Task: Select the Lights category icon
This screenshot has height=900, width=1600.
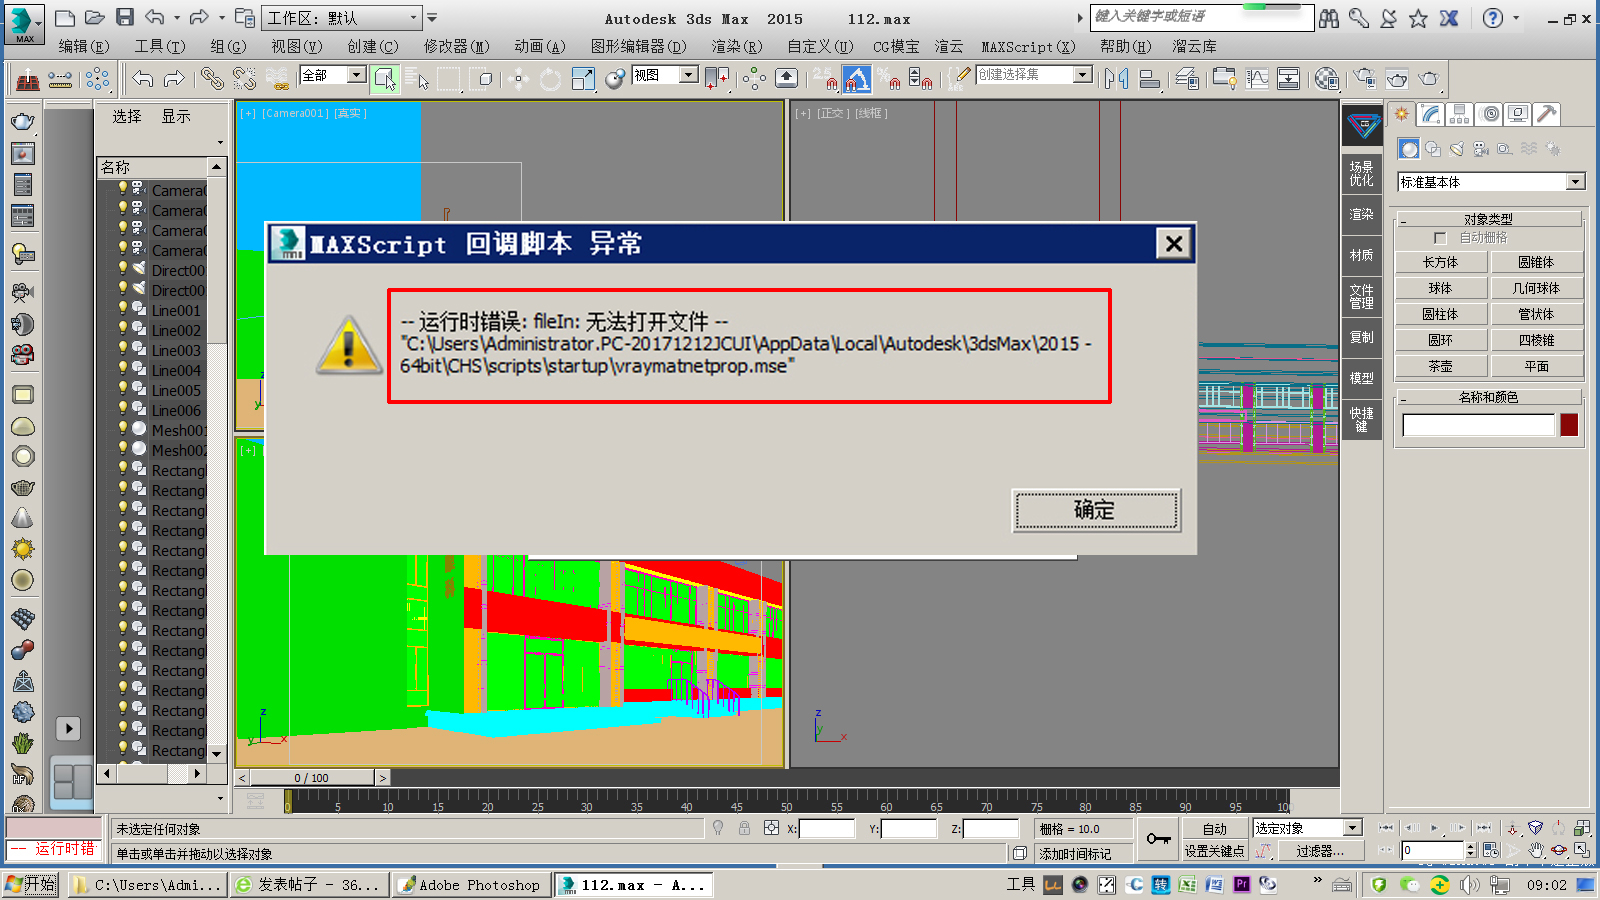Action: [x=1457, y=149]
